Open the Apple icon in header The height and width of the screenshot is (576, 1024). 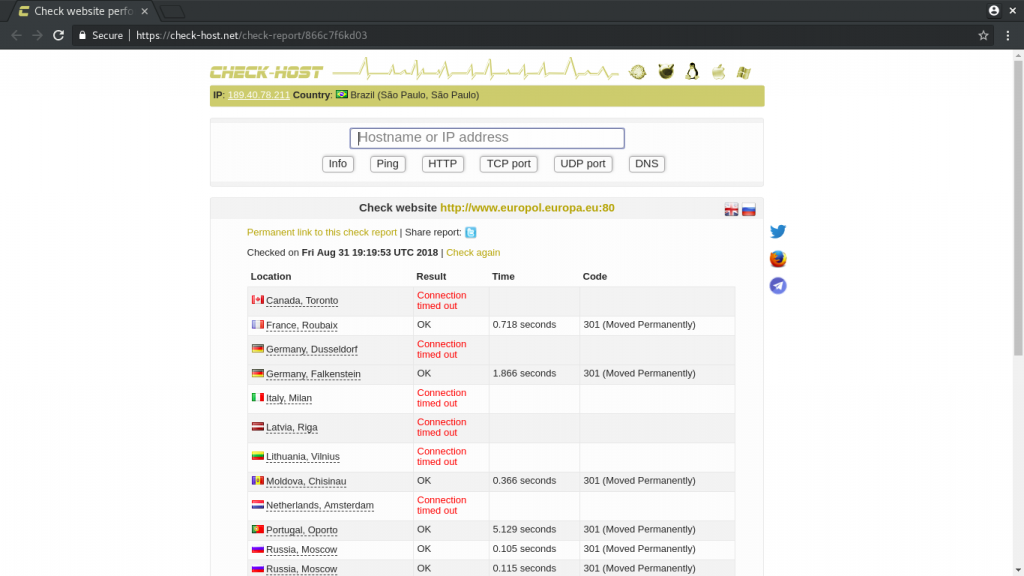pos(718,71)
